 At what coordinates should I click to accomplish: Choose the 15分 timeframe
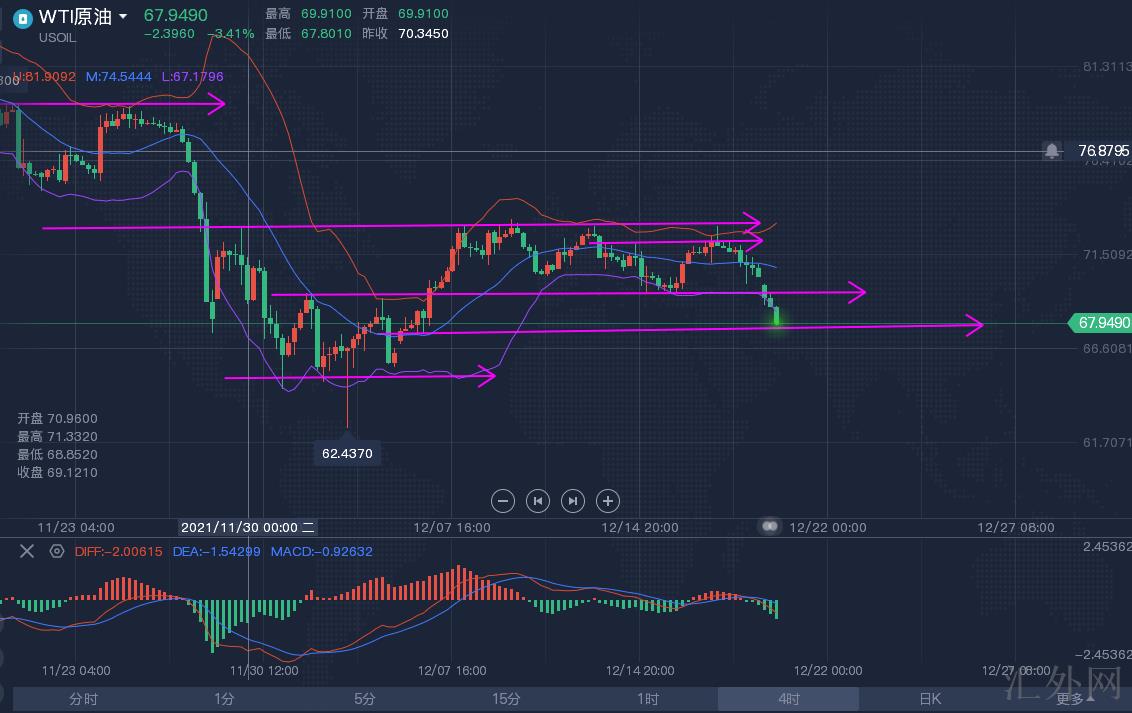(x=506, y=699)
